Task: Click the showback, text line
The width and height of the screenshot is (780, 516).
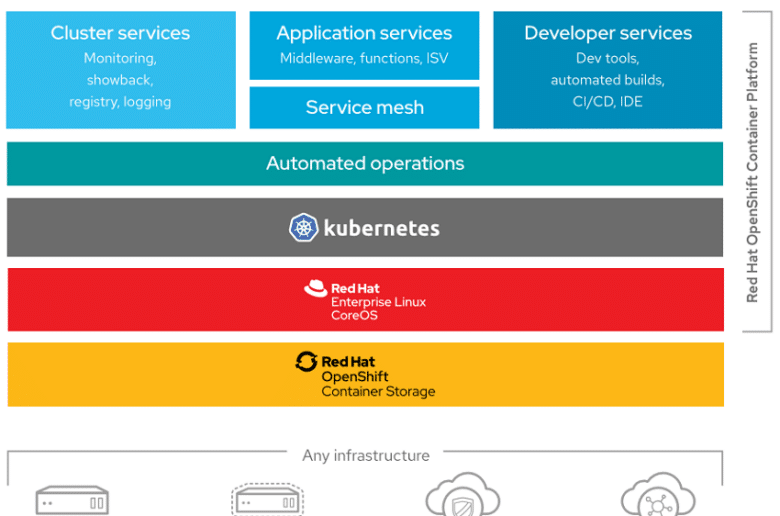Action: 120,80
